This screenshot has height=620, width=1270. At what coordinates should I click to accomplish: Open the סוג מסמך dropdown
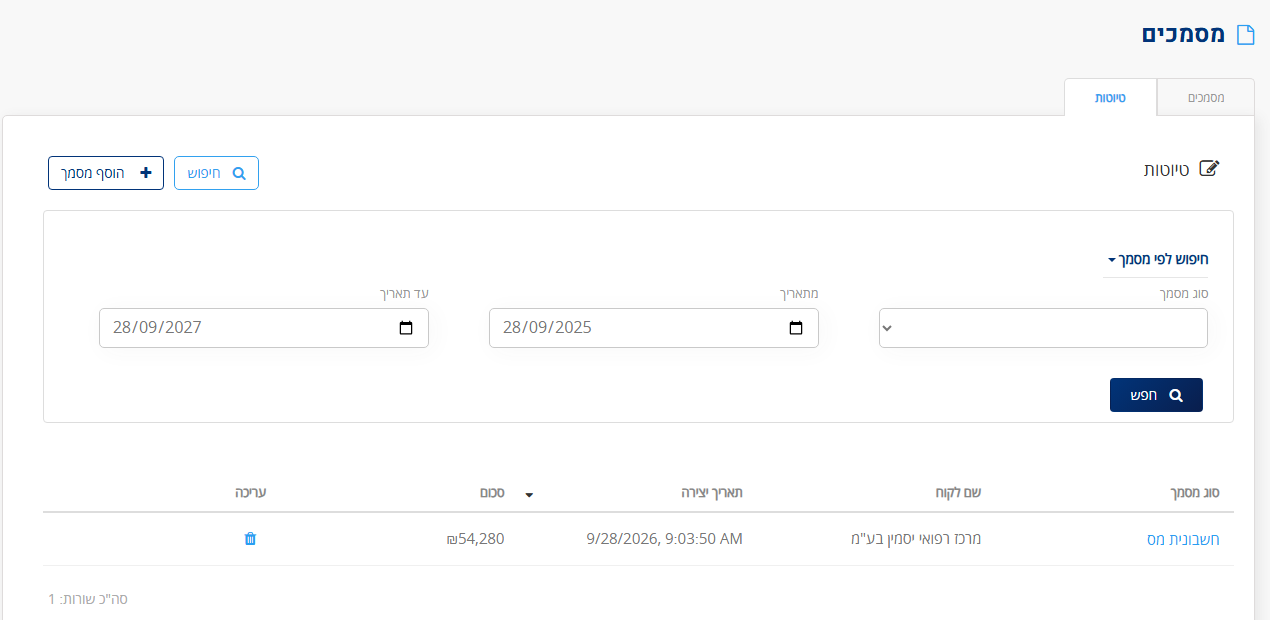pos(1043,328)
